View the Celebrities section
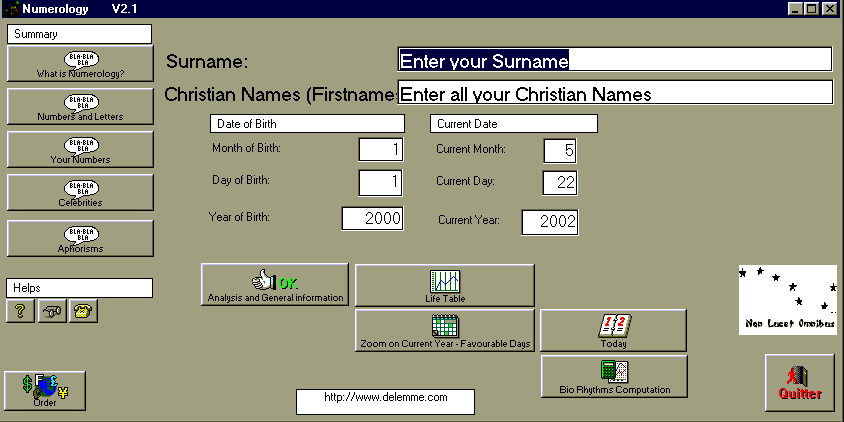 (x=80, y=193)
